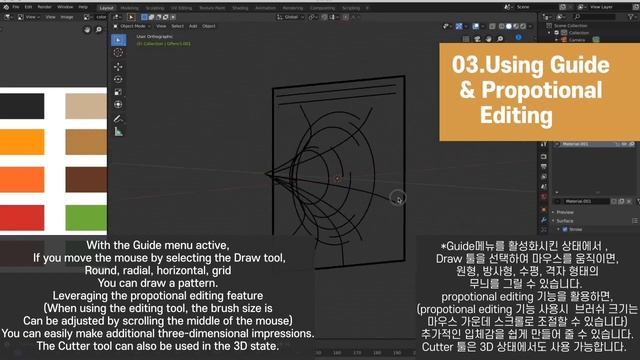
Task: Switch to Material Preview shading
Action: click(x=516, y=26)
